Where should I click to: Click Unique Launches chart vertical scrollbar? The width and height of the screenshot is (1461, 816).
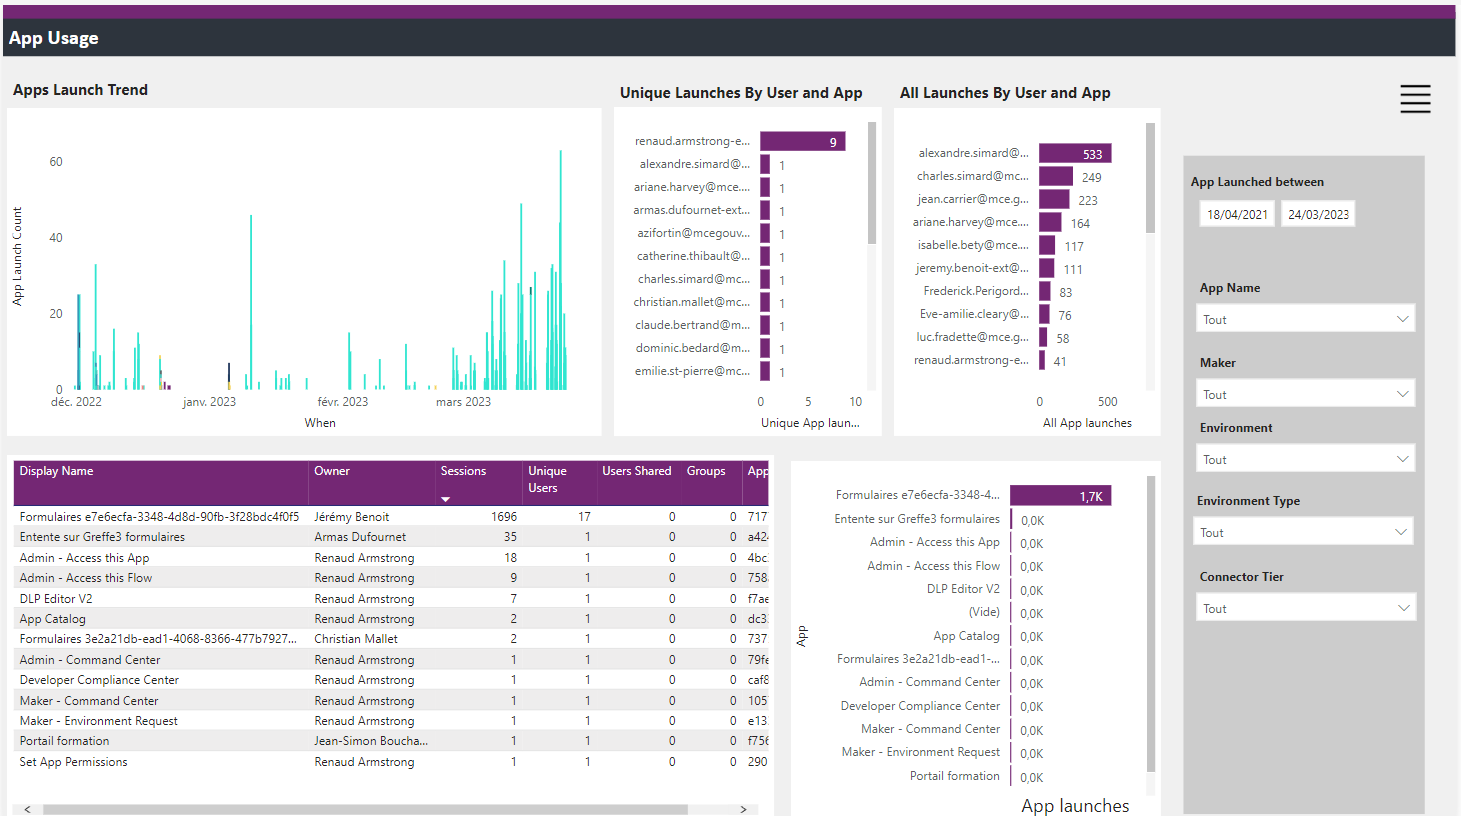click(872, 183)
